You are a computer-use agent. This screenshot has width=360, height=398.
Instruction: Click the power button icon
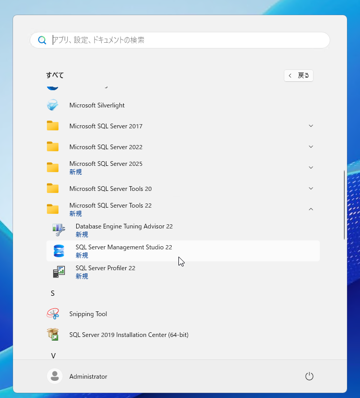(309, 377)
